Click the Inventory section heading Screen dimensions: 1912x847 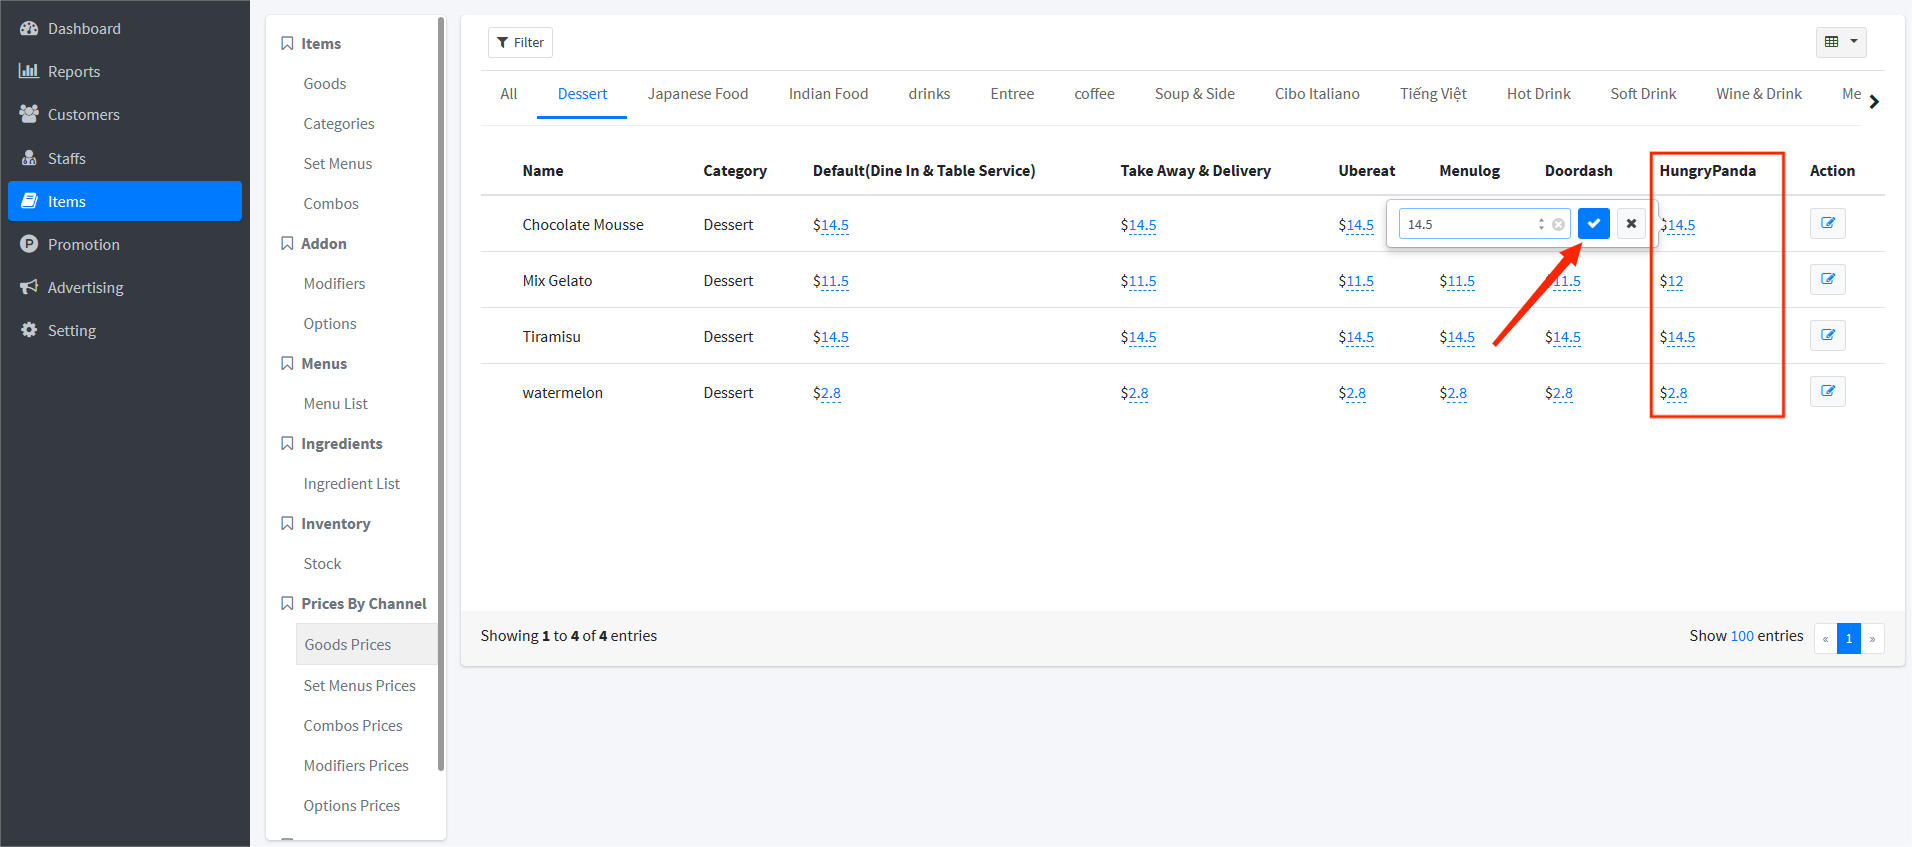pos(336,524)
